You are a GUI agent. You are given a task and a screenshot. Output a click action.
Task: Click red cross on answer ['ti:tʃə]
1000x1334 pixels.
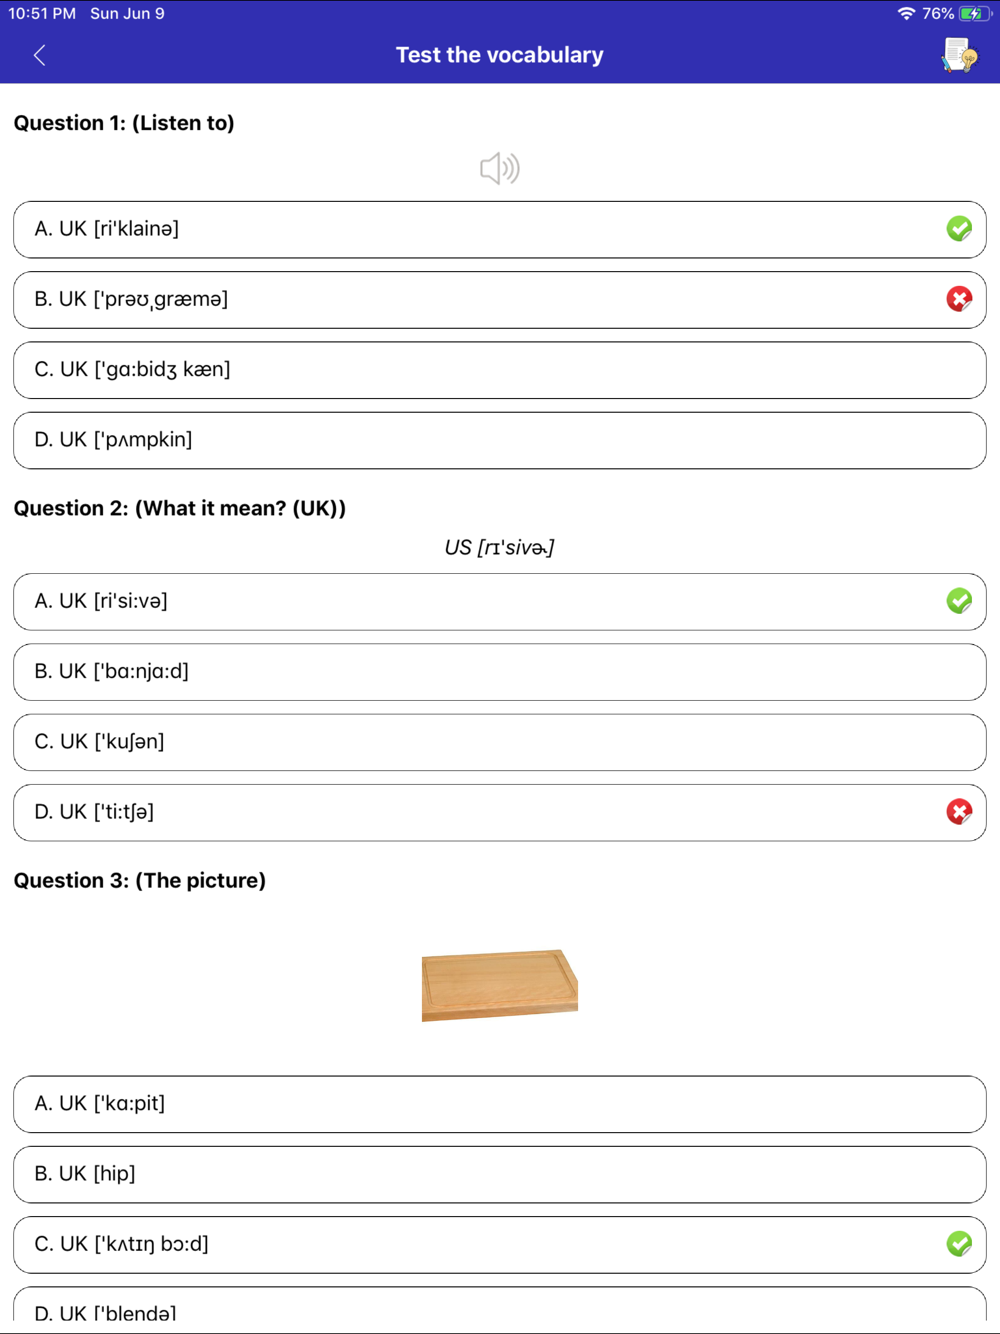coord(959,811)
